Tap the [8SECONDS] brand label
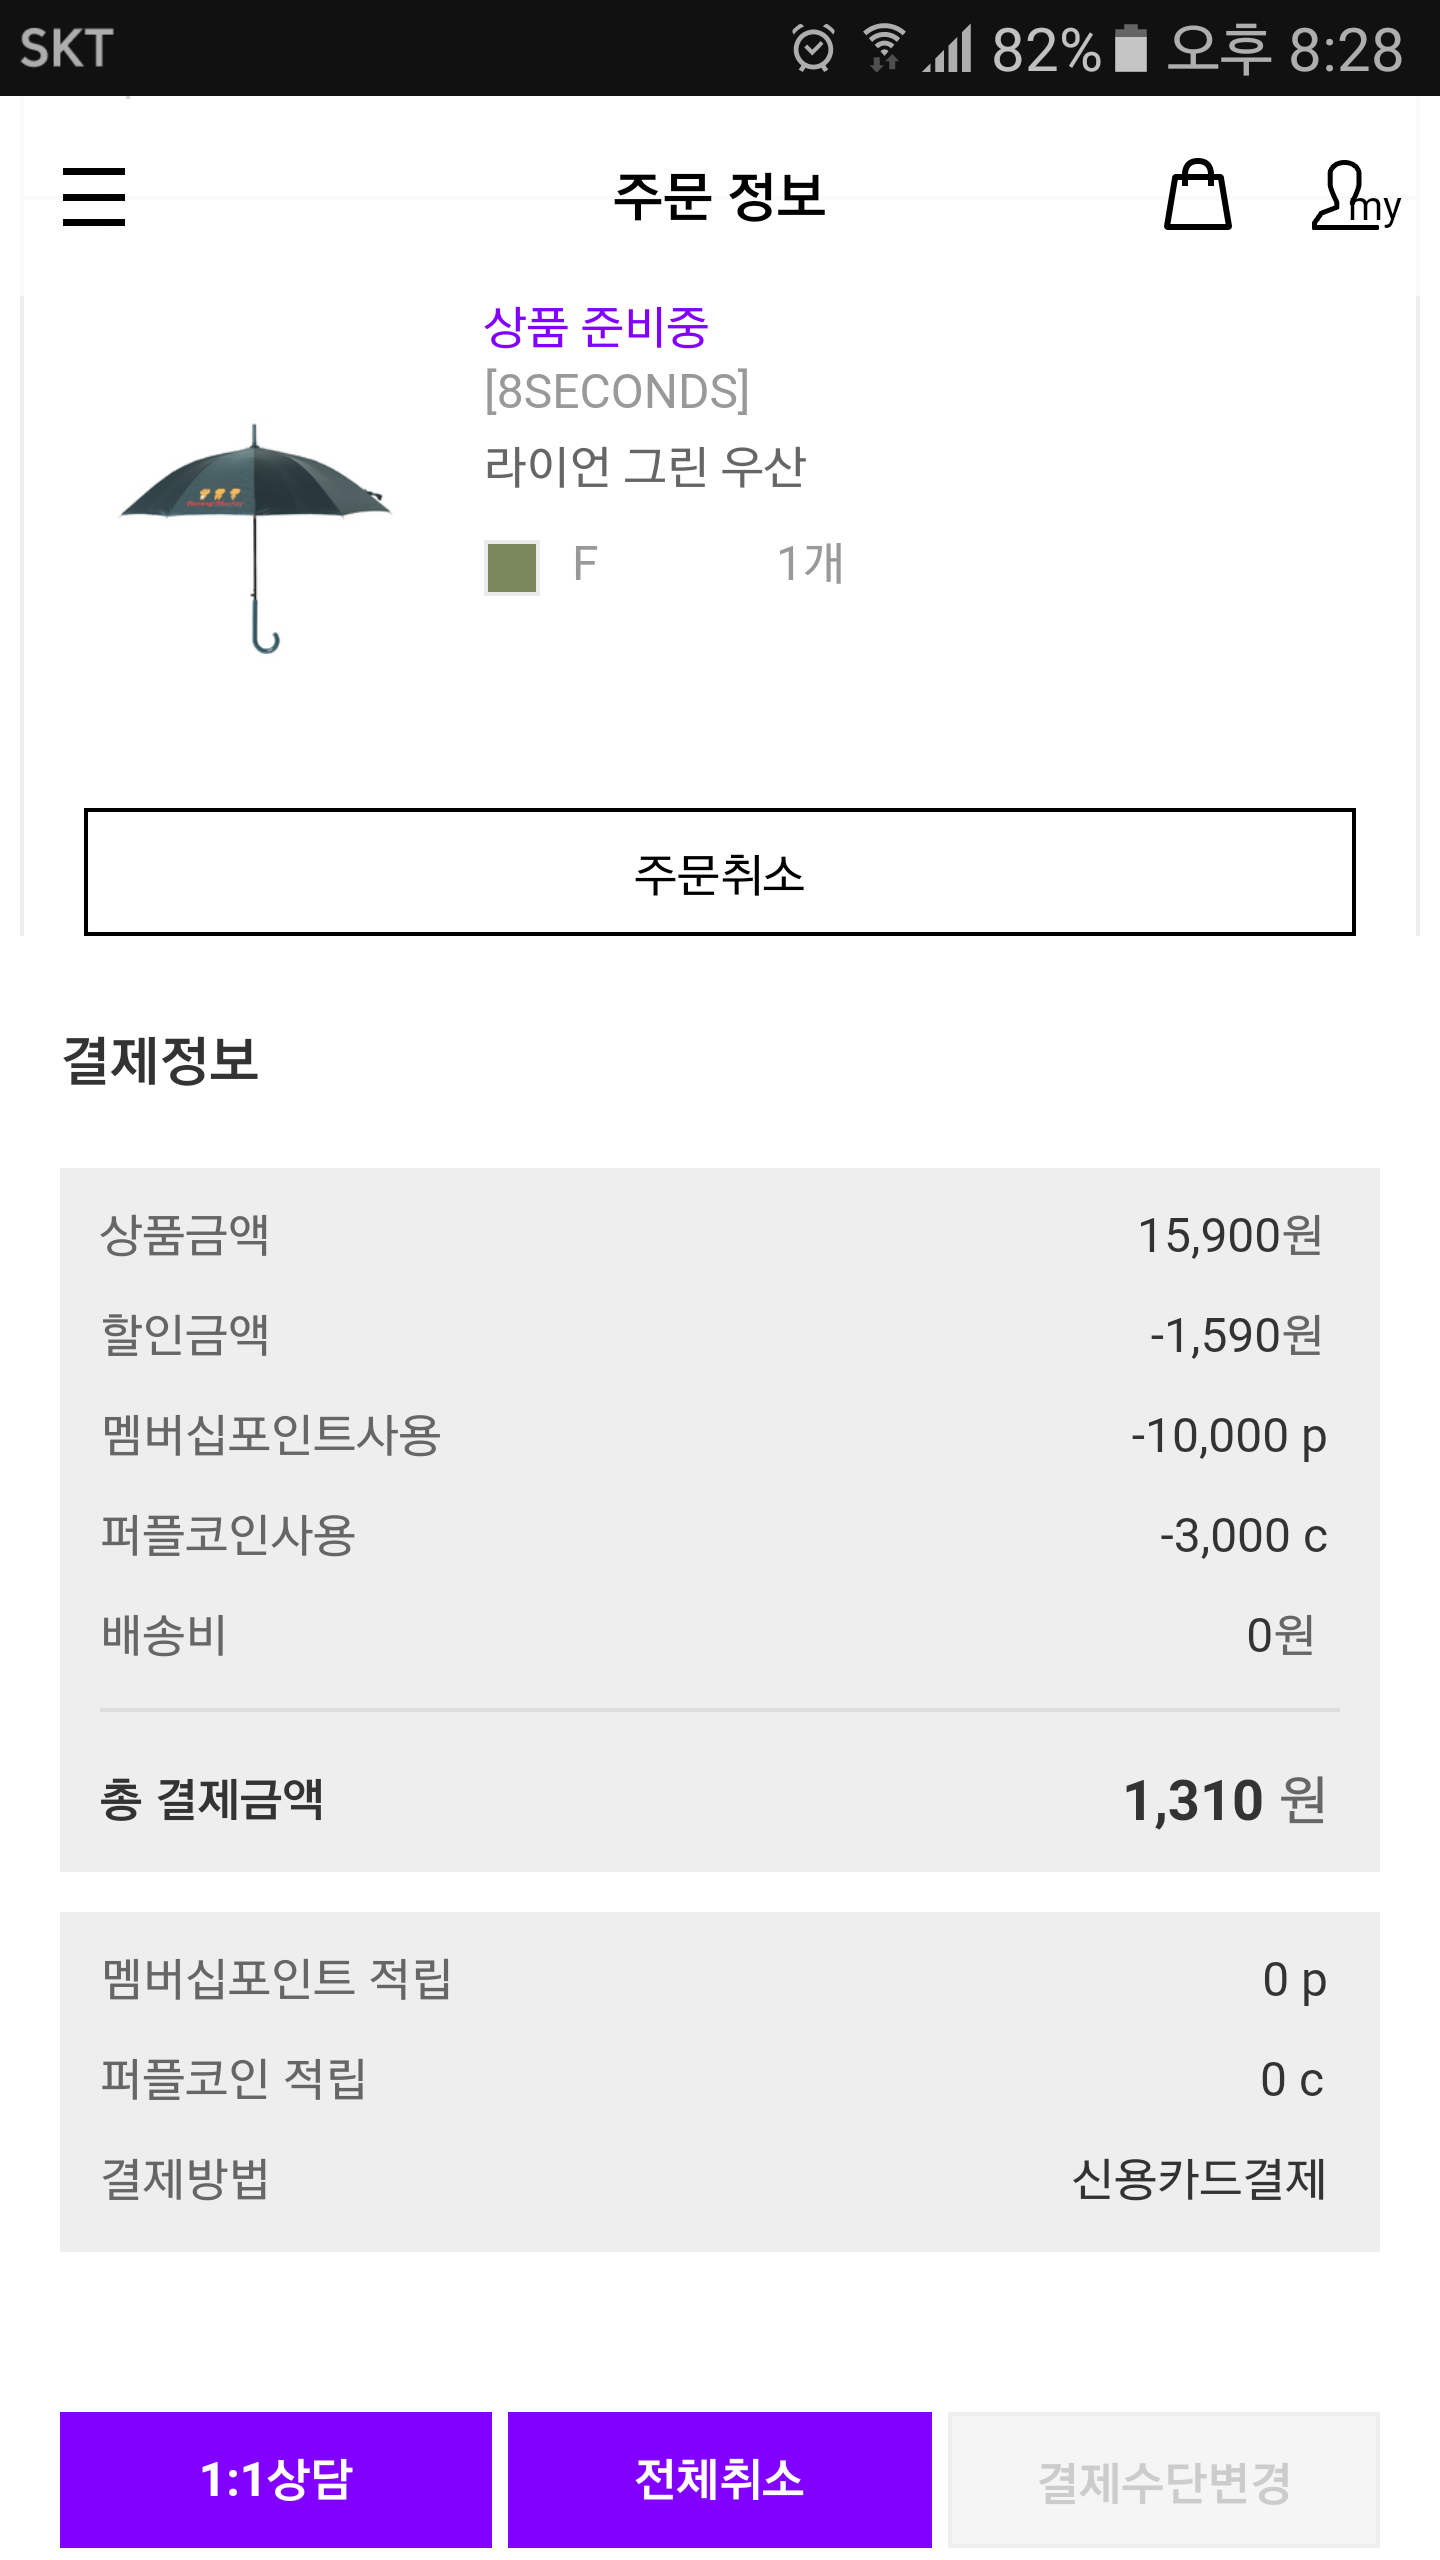The width and height of the screenshot is (1440, 2560). [616, 391]
